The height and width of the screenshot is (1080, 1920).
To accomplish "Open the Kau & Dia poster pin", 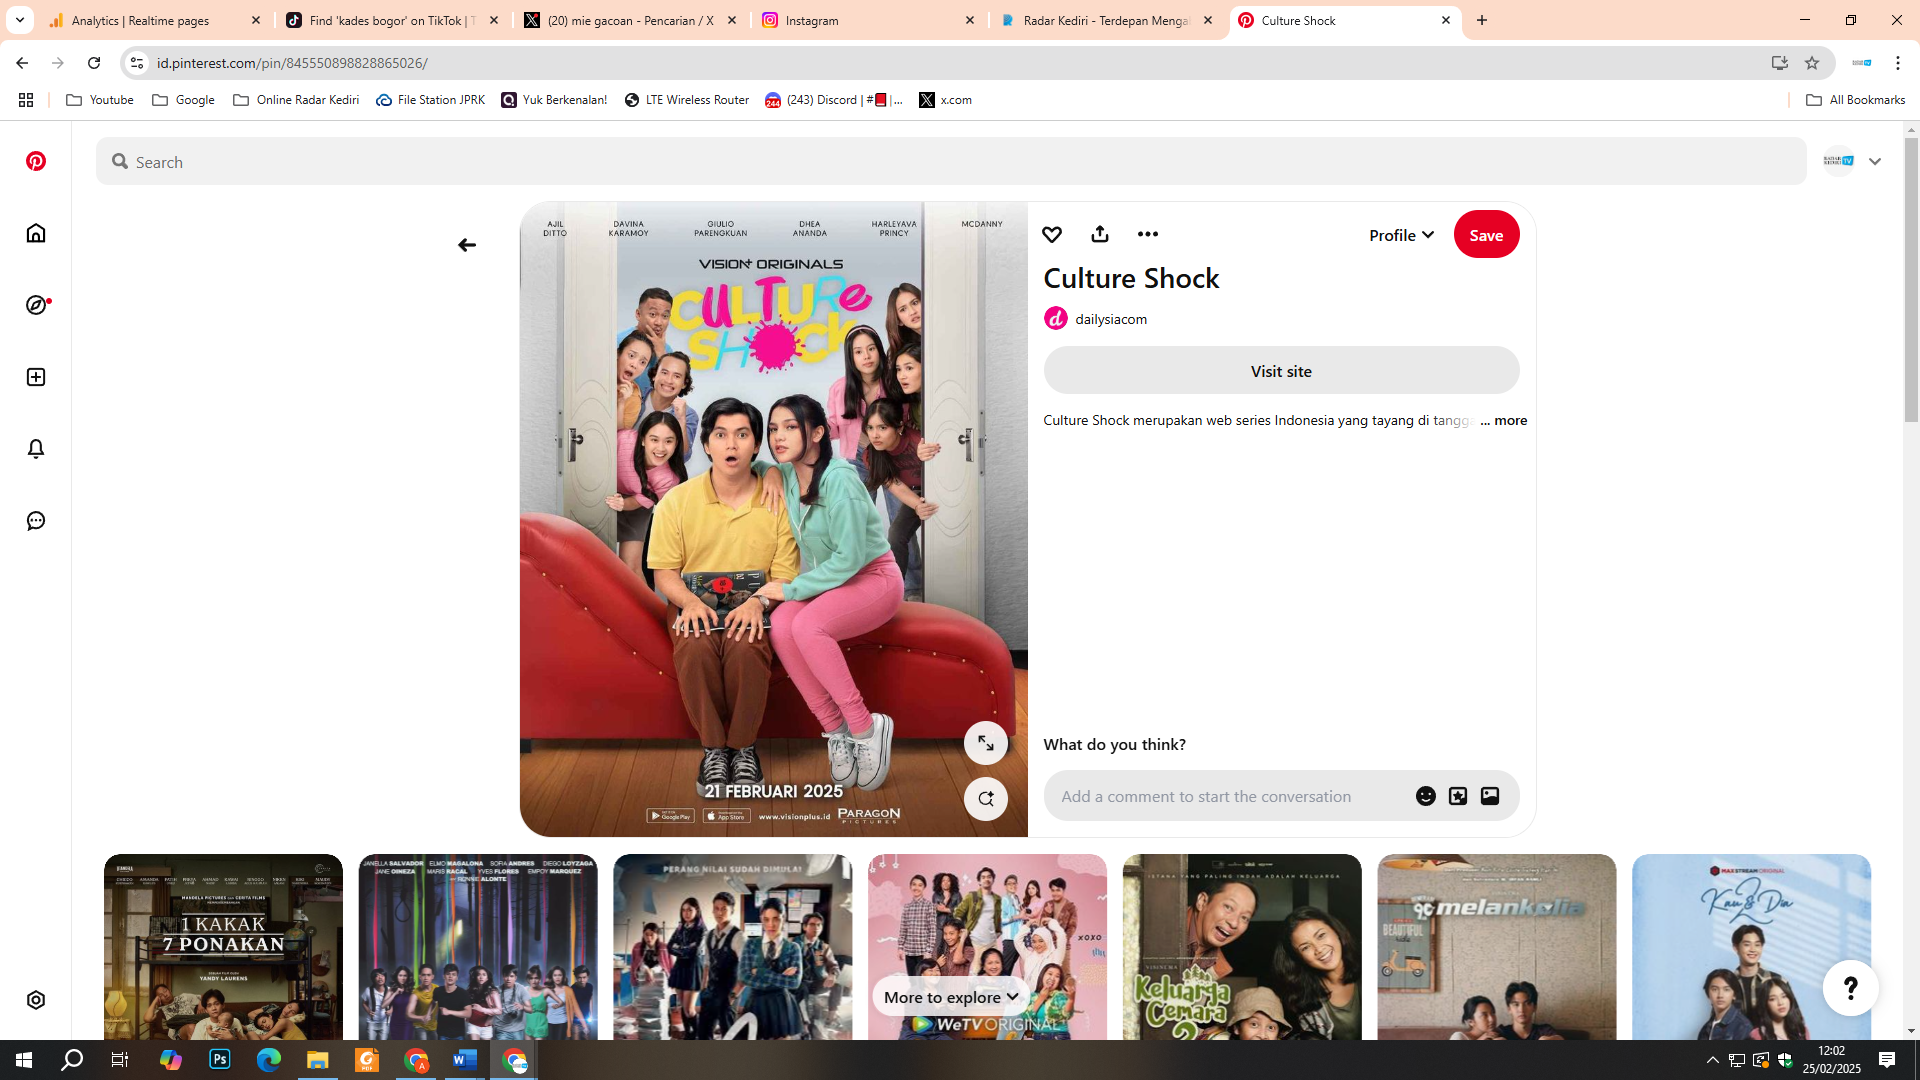I will pyautogui.click(x=1752, y=947).
